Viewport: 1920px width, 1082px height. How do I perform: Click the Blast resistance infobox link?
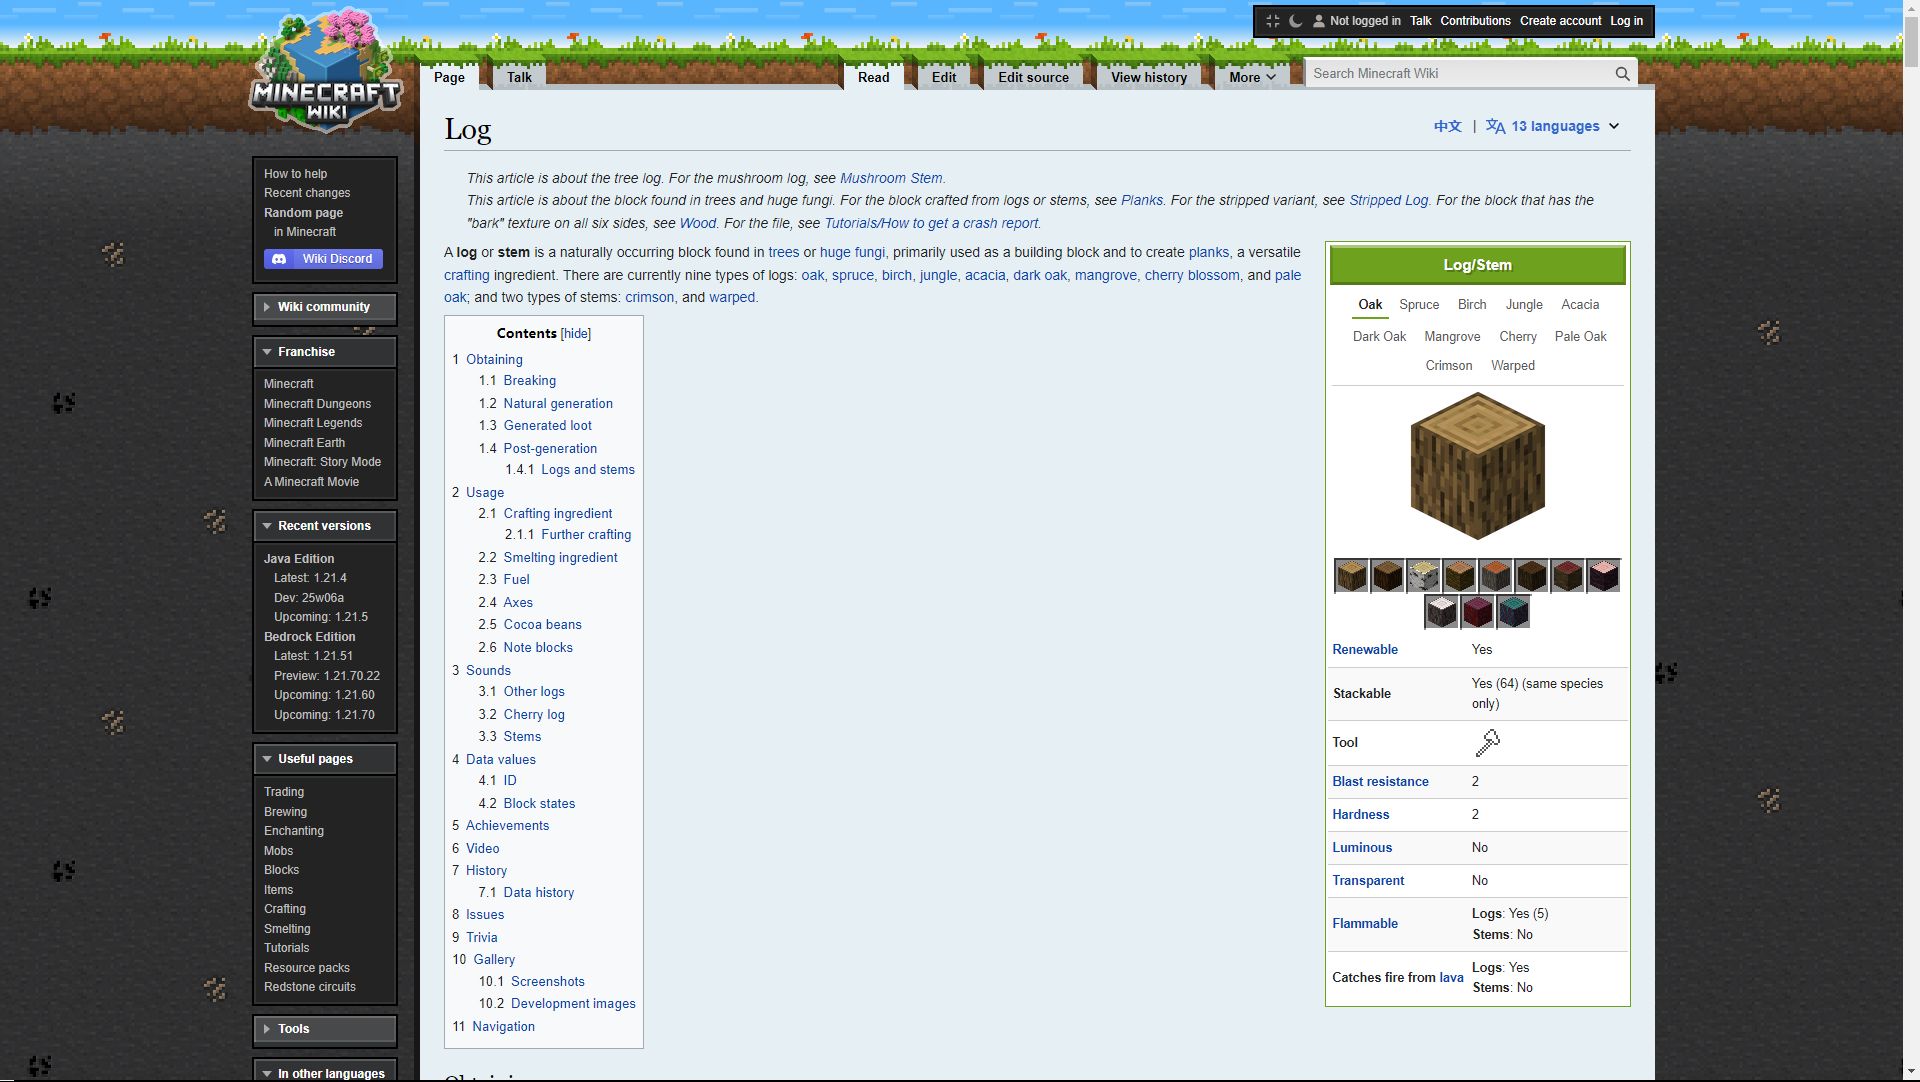click(x=1380, y=782)
